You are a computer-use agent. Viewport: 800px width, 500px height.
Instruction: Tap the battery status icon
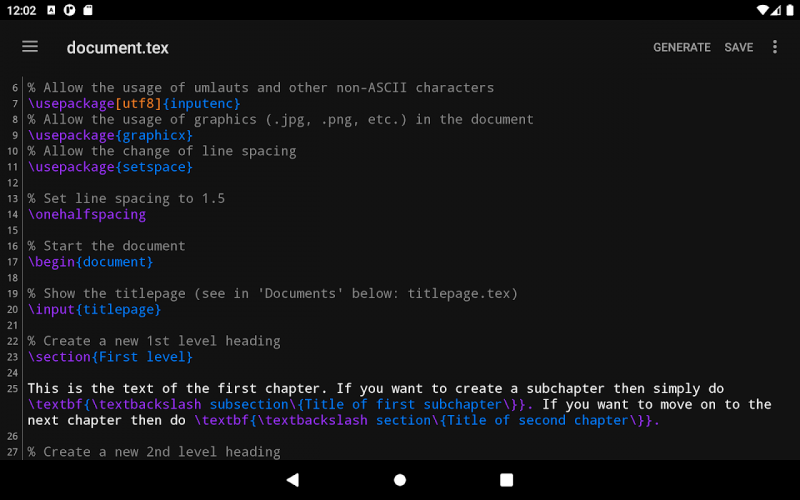pyautogui.click(x=790, y=10)
